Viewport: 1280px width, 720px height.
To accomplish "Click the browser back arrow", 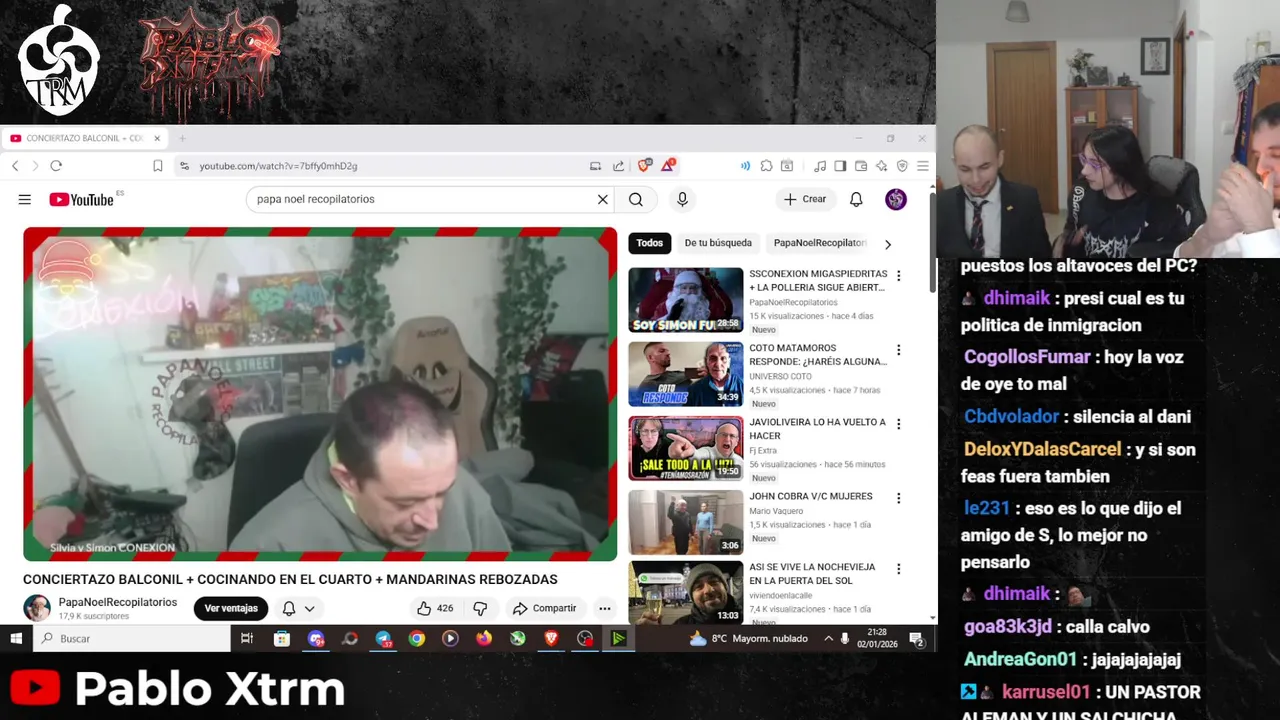I will point(15,166).
